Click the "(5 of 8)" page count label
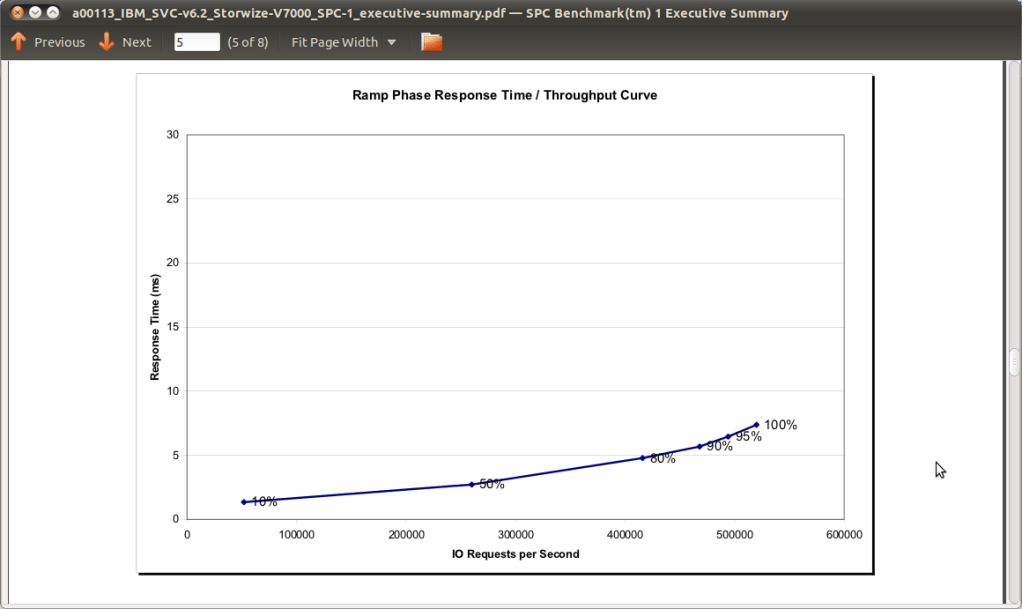Screen dimensions: 1022x609 pos(248,42)
